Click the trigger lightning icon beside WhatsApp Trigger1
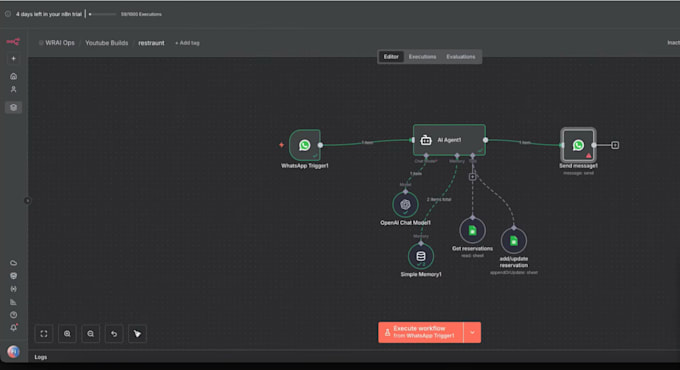The width and height of the screenshot is (680, 370). tap(281, 145)
